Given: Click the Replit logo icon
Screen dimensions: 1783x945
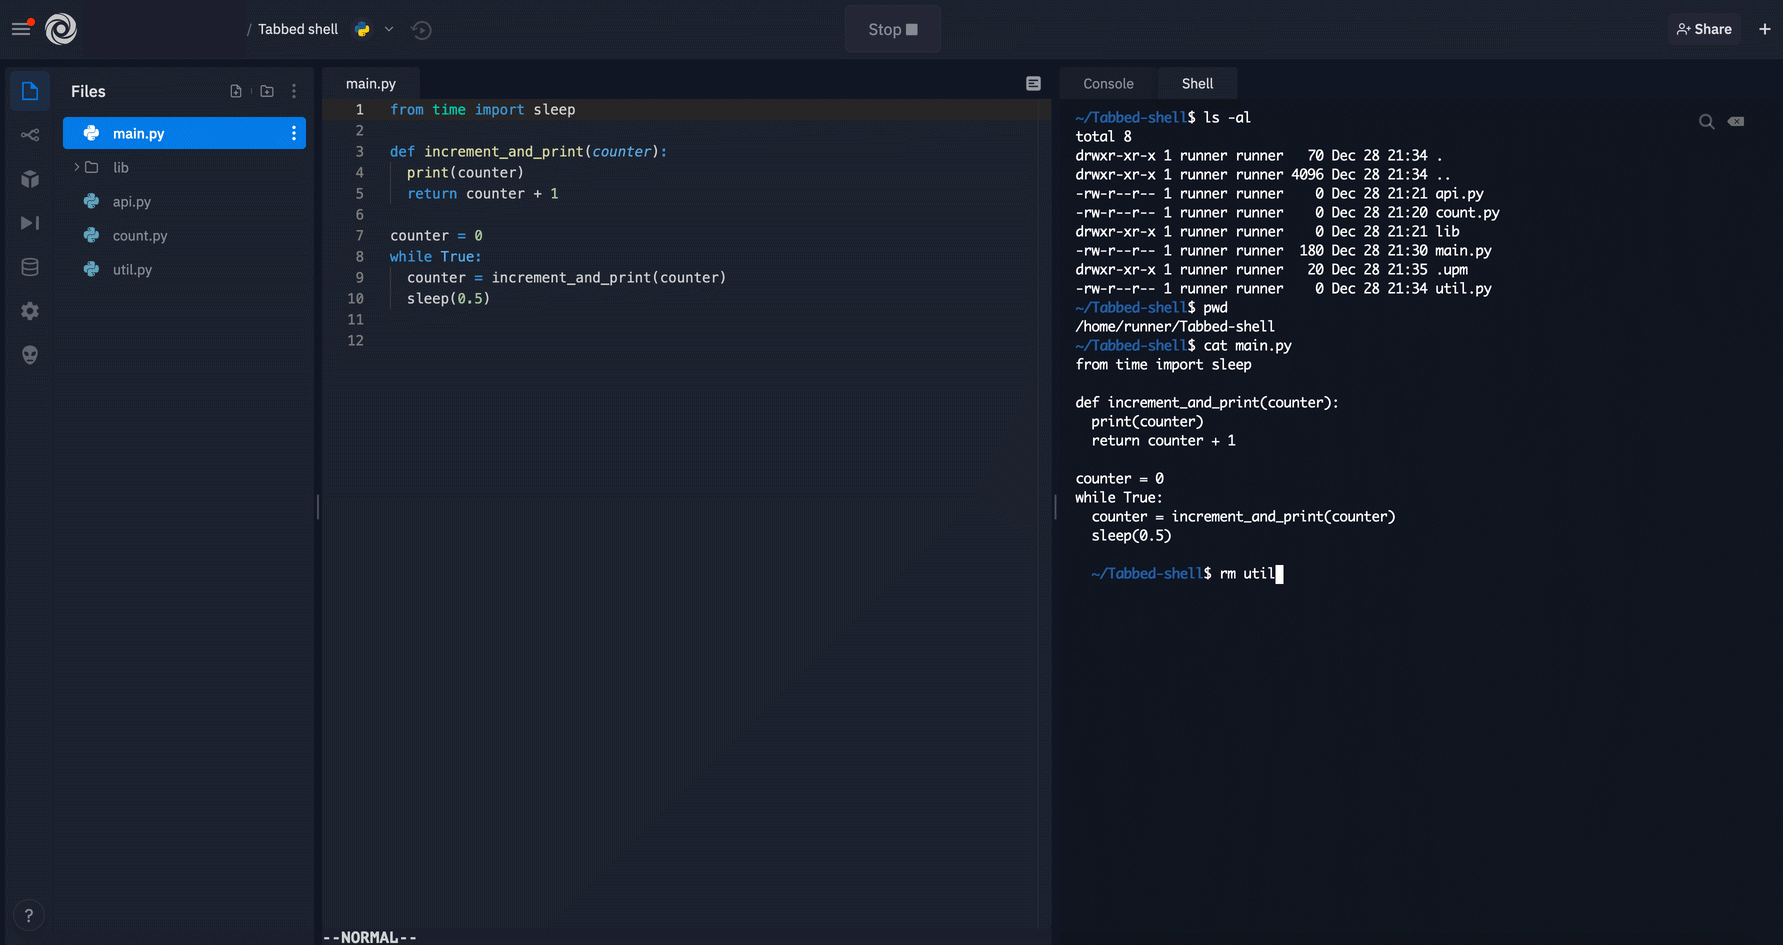Looking at the screenshot, I should tap(61, 29).
